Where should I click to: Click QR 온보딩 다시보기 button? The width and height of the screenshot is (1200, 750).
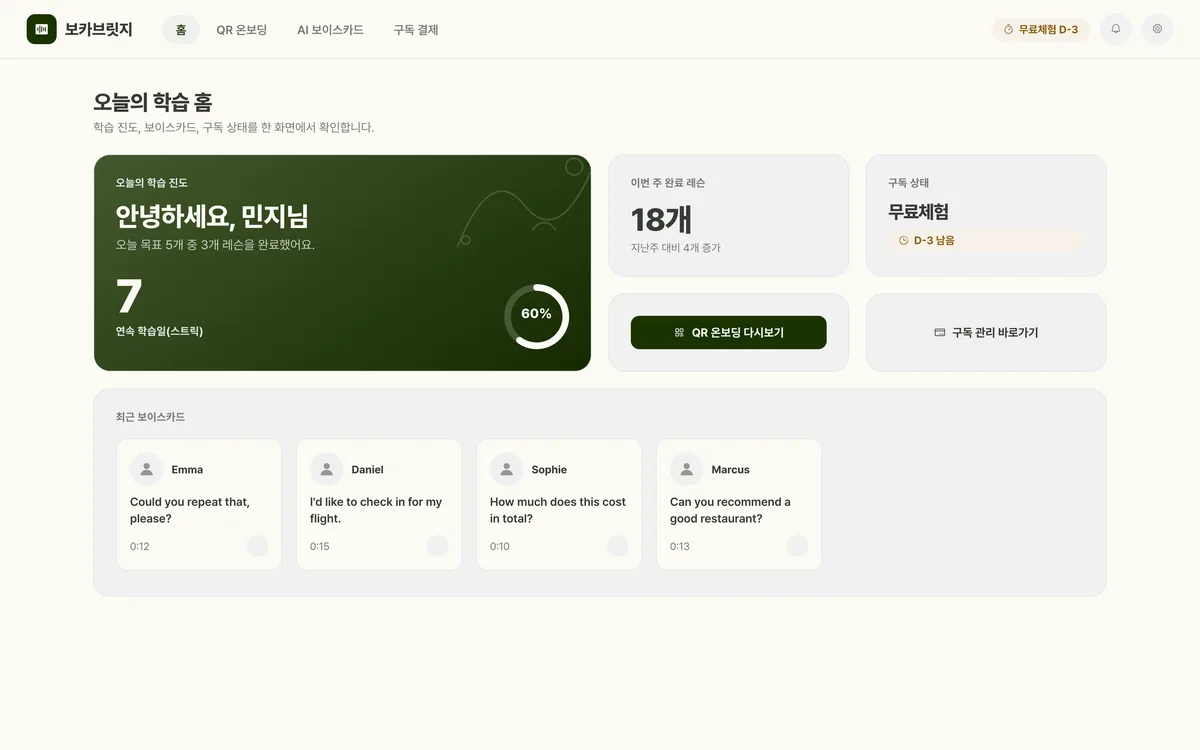729,332
